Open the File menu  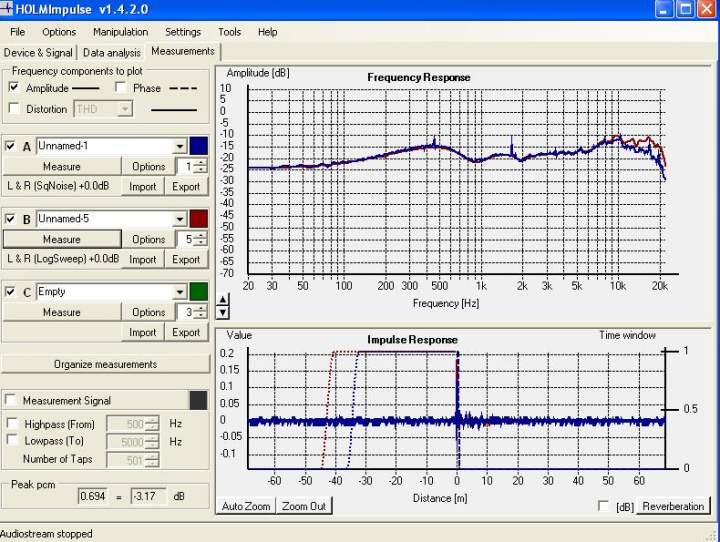(x=17, y=32)
